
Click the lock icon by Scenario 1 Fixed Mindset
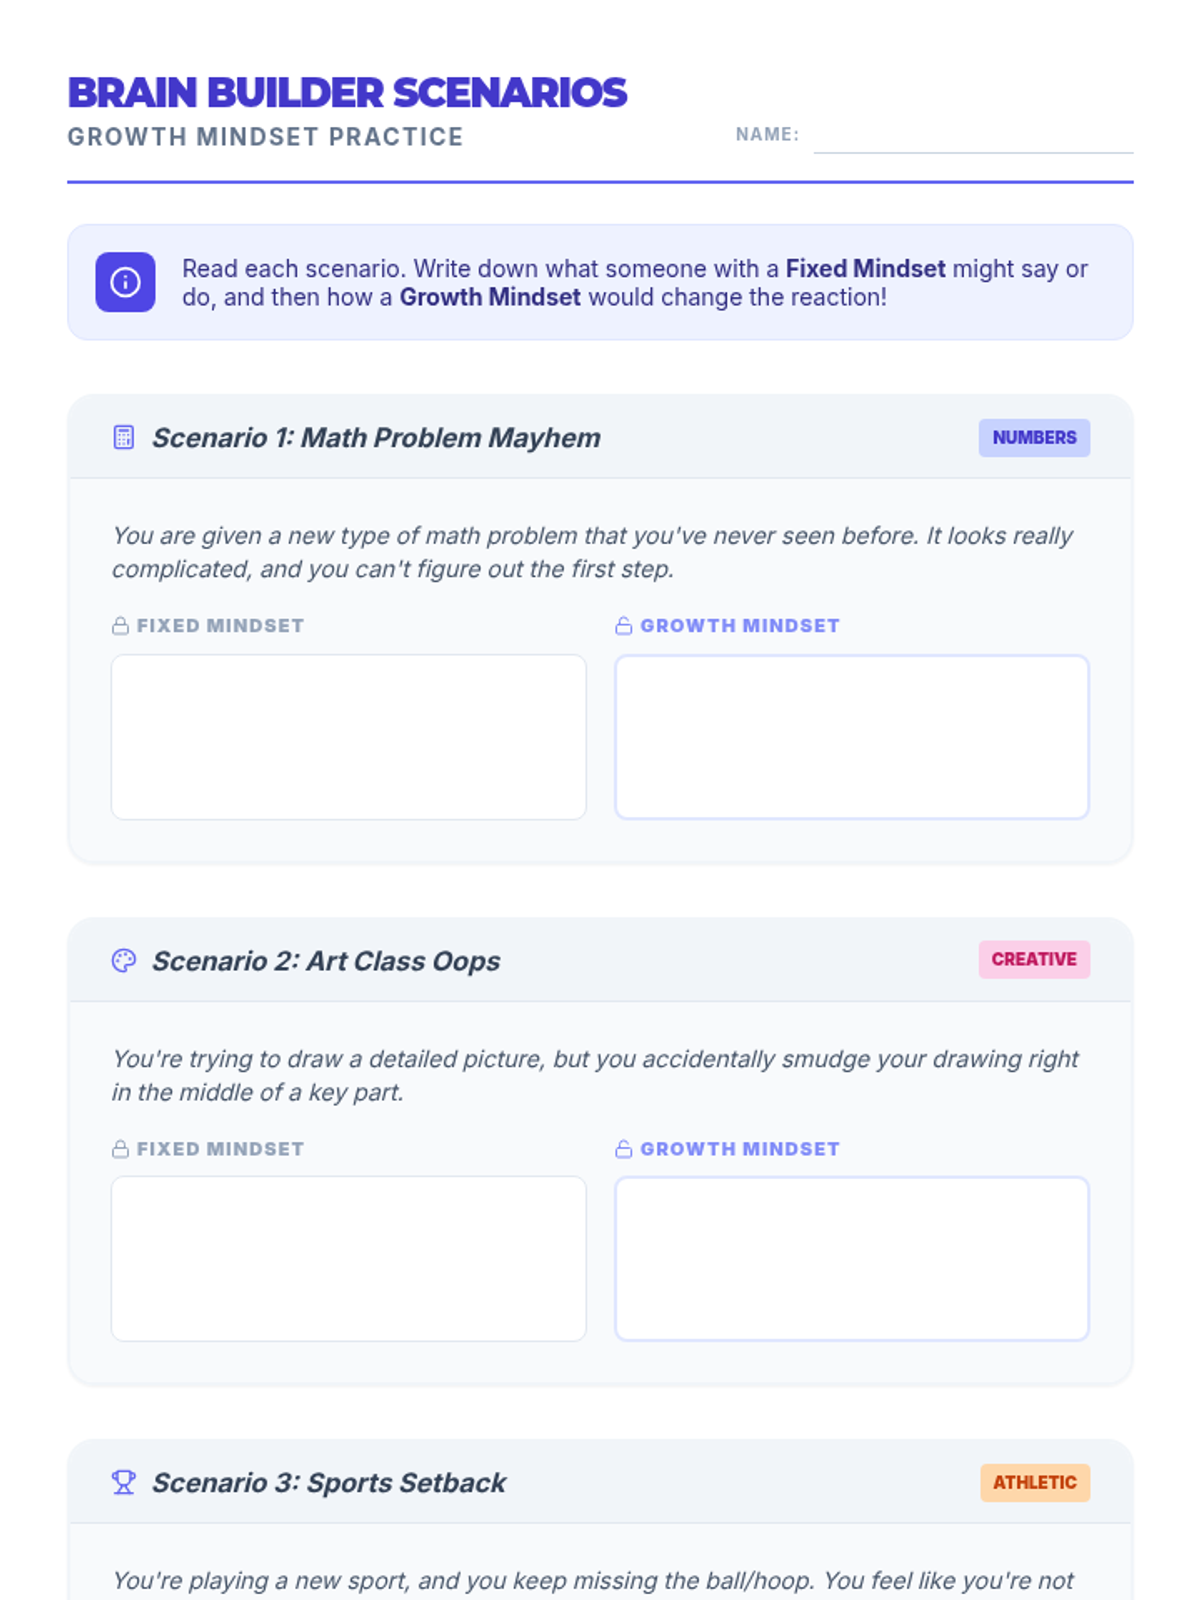pyautogui.click(x=120, y=626)
